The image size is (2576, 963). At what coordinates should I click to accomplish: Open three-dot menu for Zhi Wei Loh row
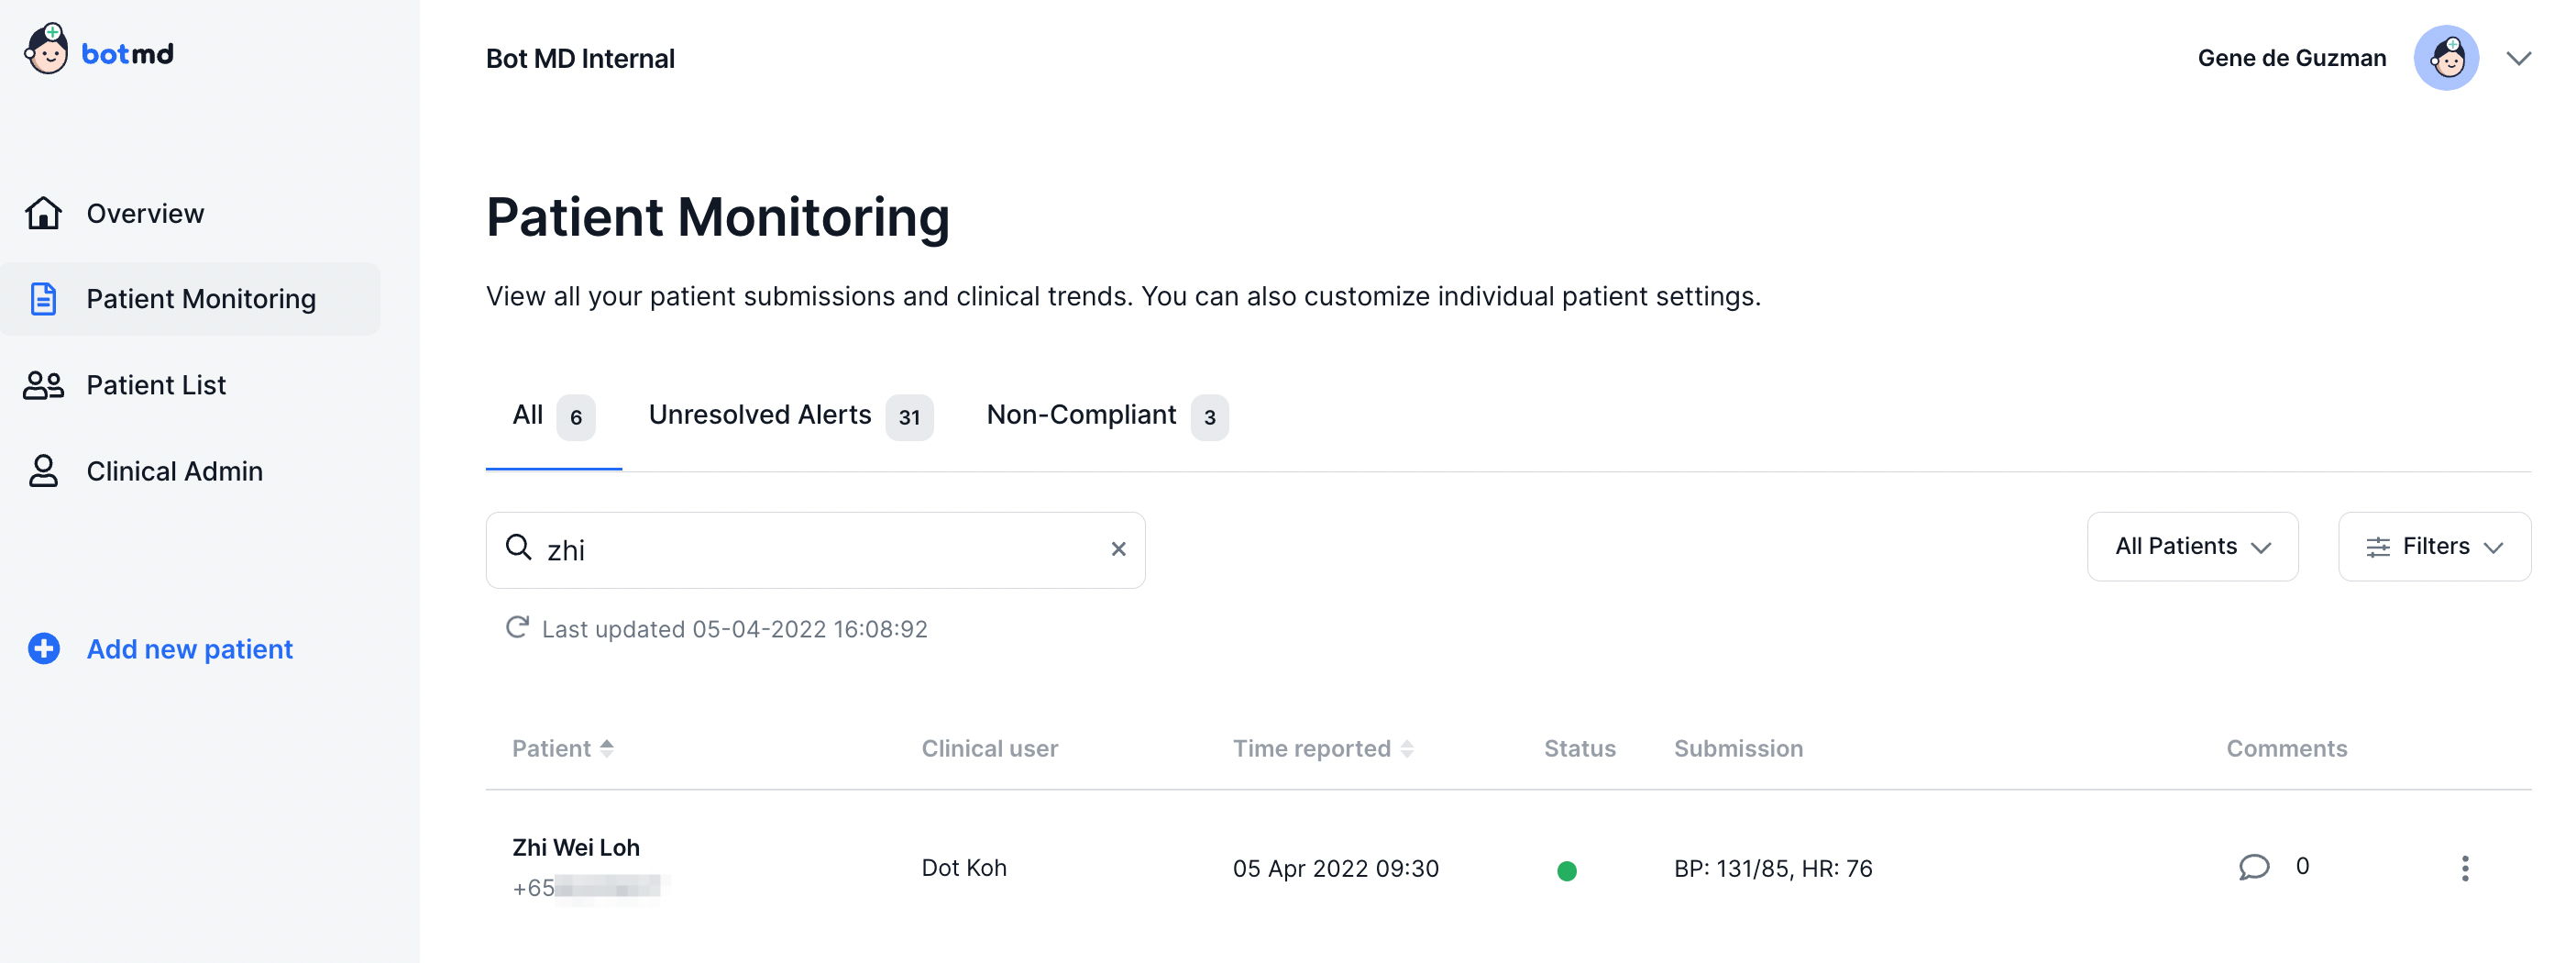(x=2464, y=868)
